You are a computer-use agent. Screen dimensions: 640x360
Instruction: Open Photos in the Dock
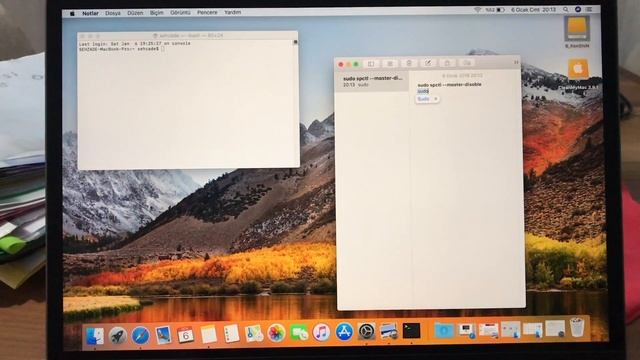pos(276,333)
